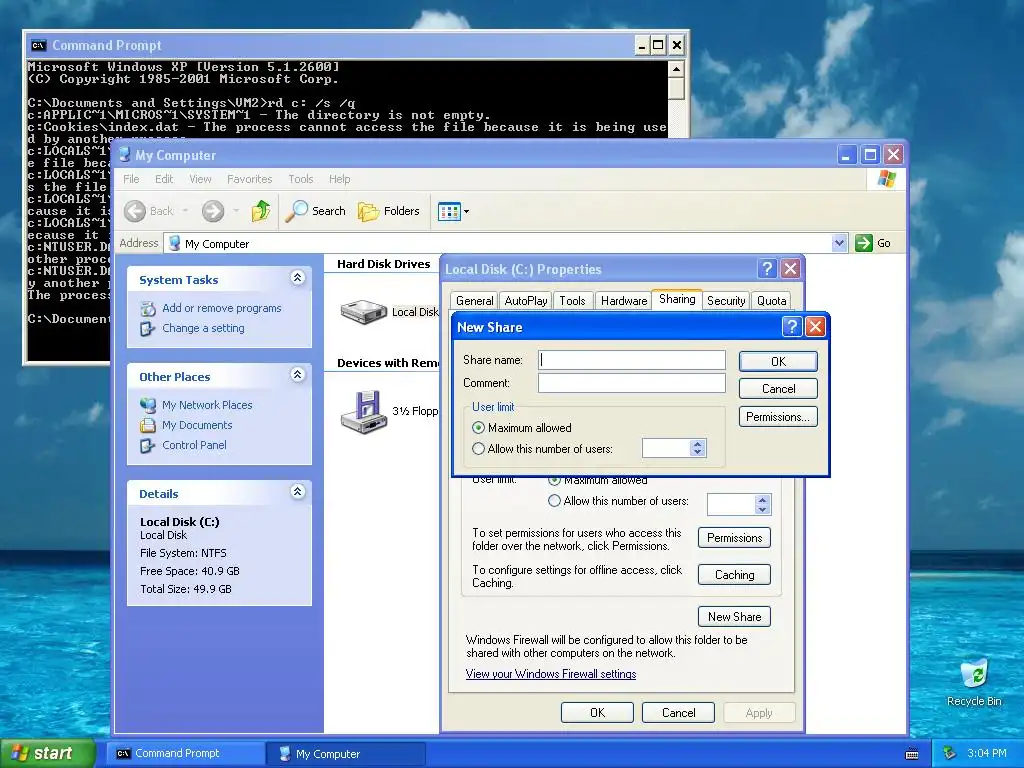The height and width of the screenshot is (768, 1024).
Task: Switch to the Quota tab
Action: pos(771,300)
